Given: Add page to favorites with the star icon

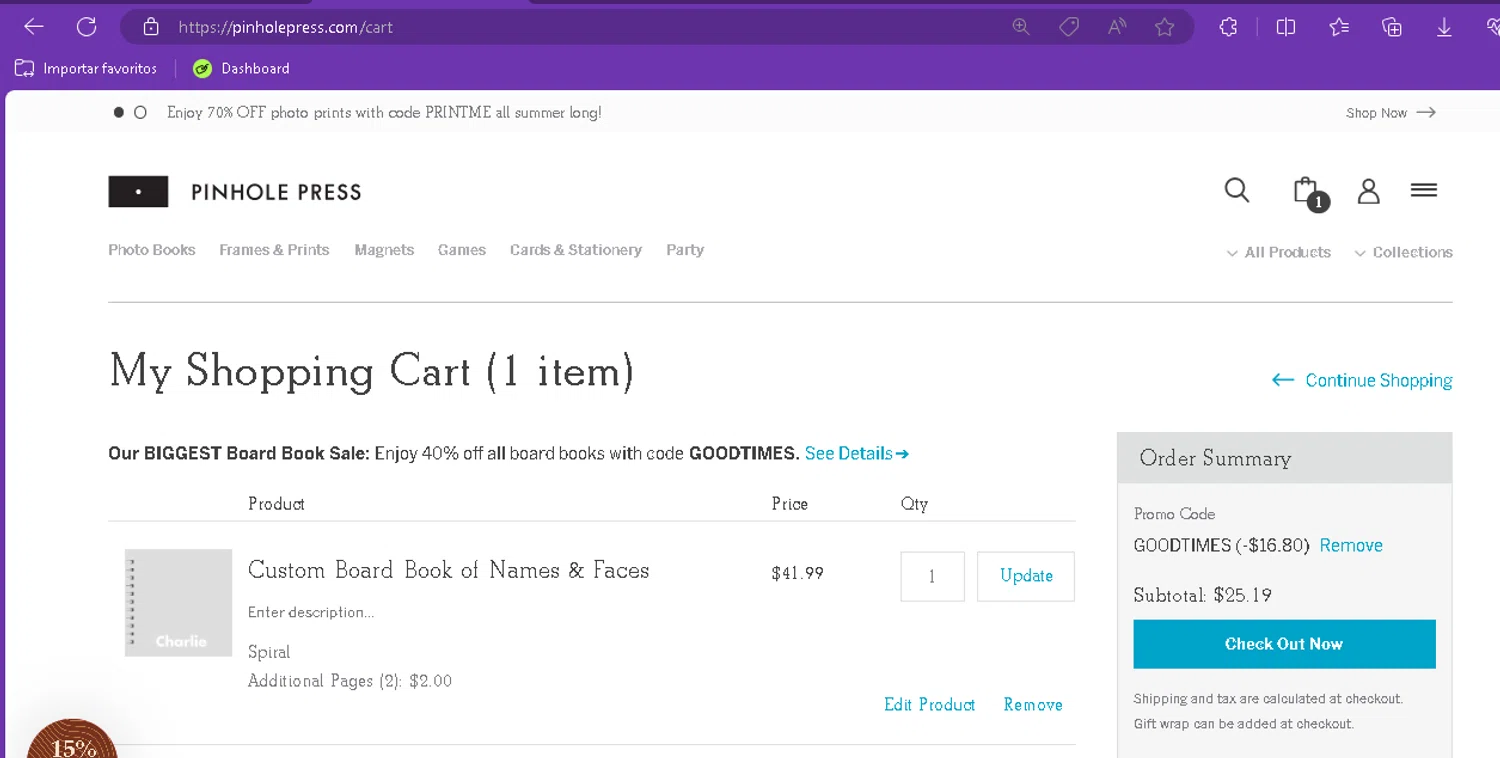Looking at the screenshot, I should (x=1165, y=27).
